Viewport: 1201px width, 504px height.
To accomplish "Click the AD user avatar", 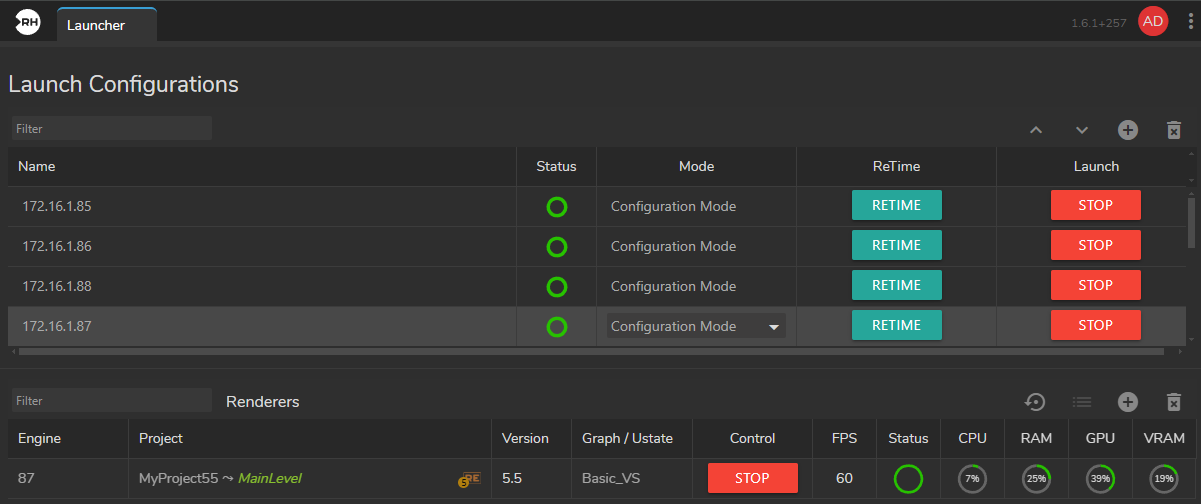I will pyautogui.click(x=1153, y=21).
